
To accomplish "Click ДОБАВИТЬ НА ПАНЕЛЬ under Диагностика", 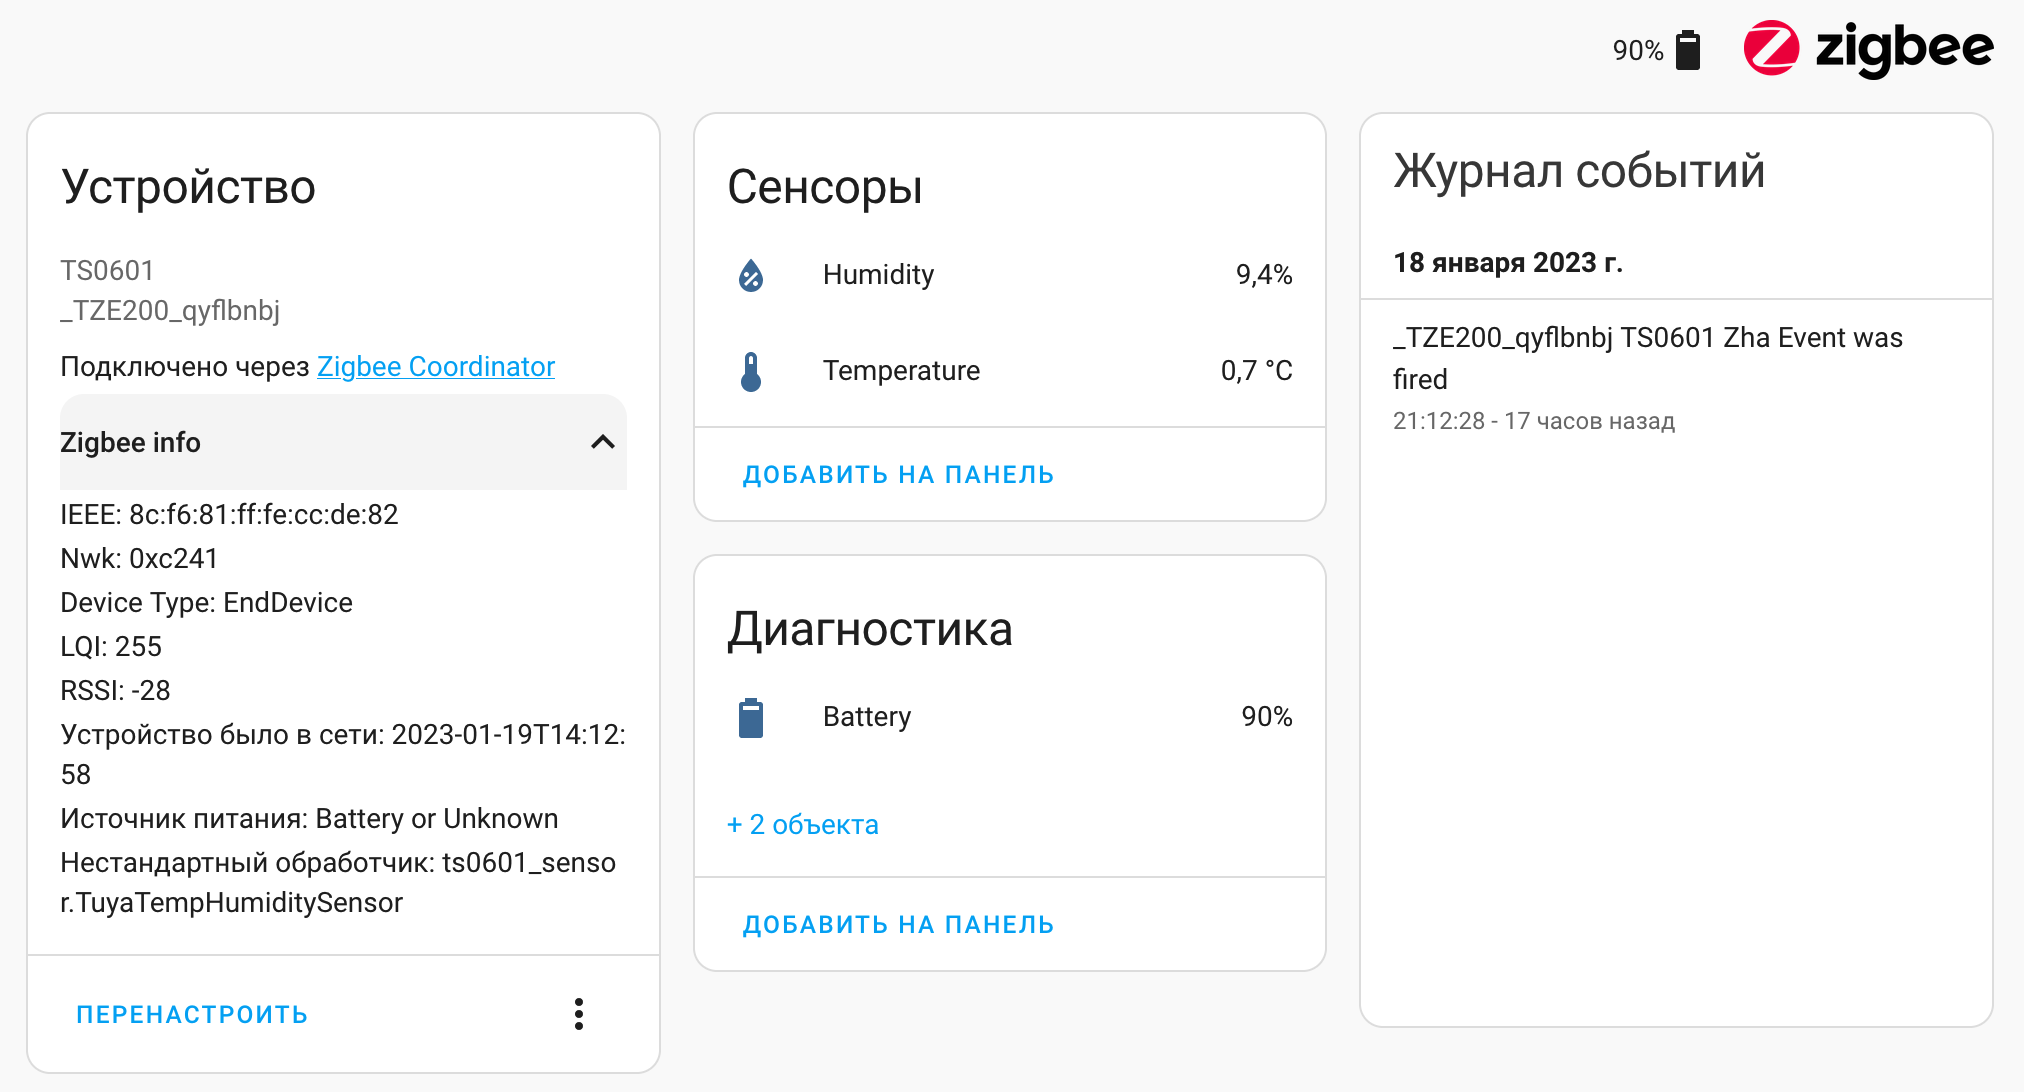I will (x=897, y=925).
